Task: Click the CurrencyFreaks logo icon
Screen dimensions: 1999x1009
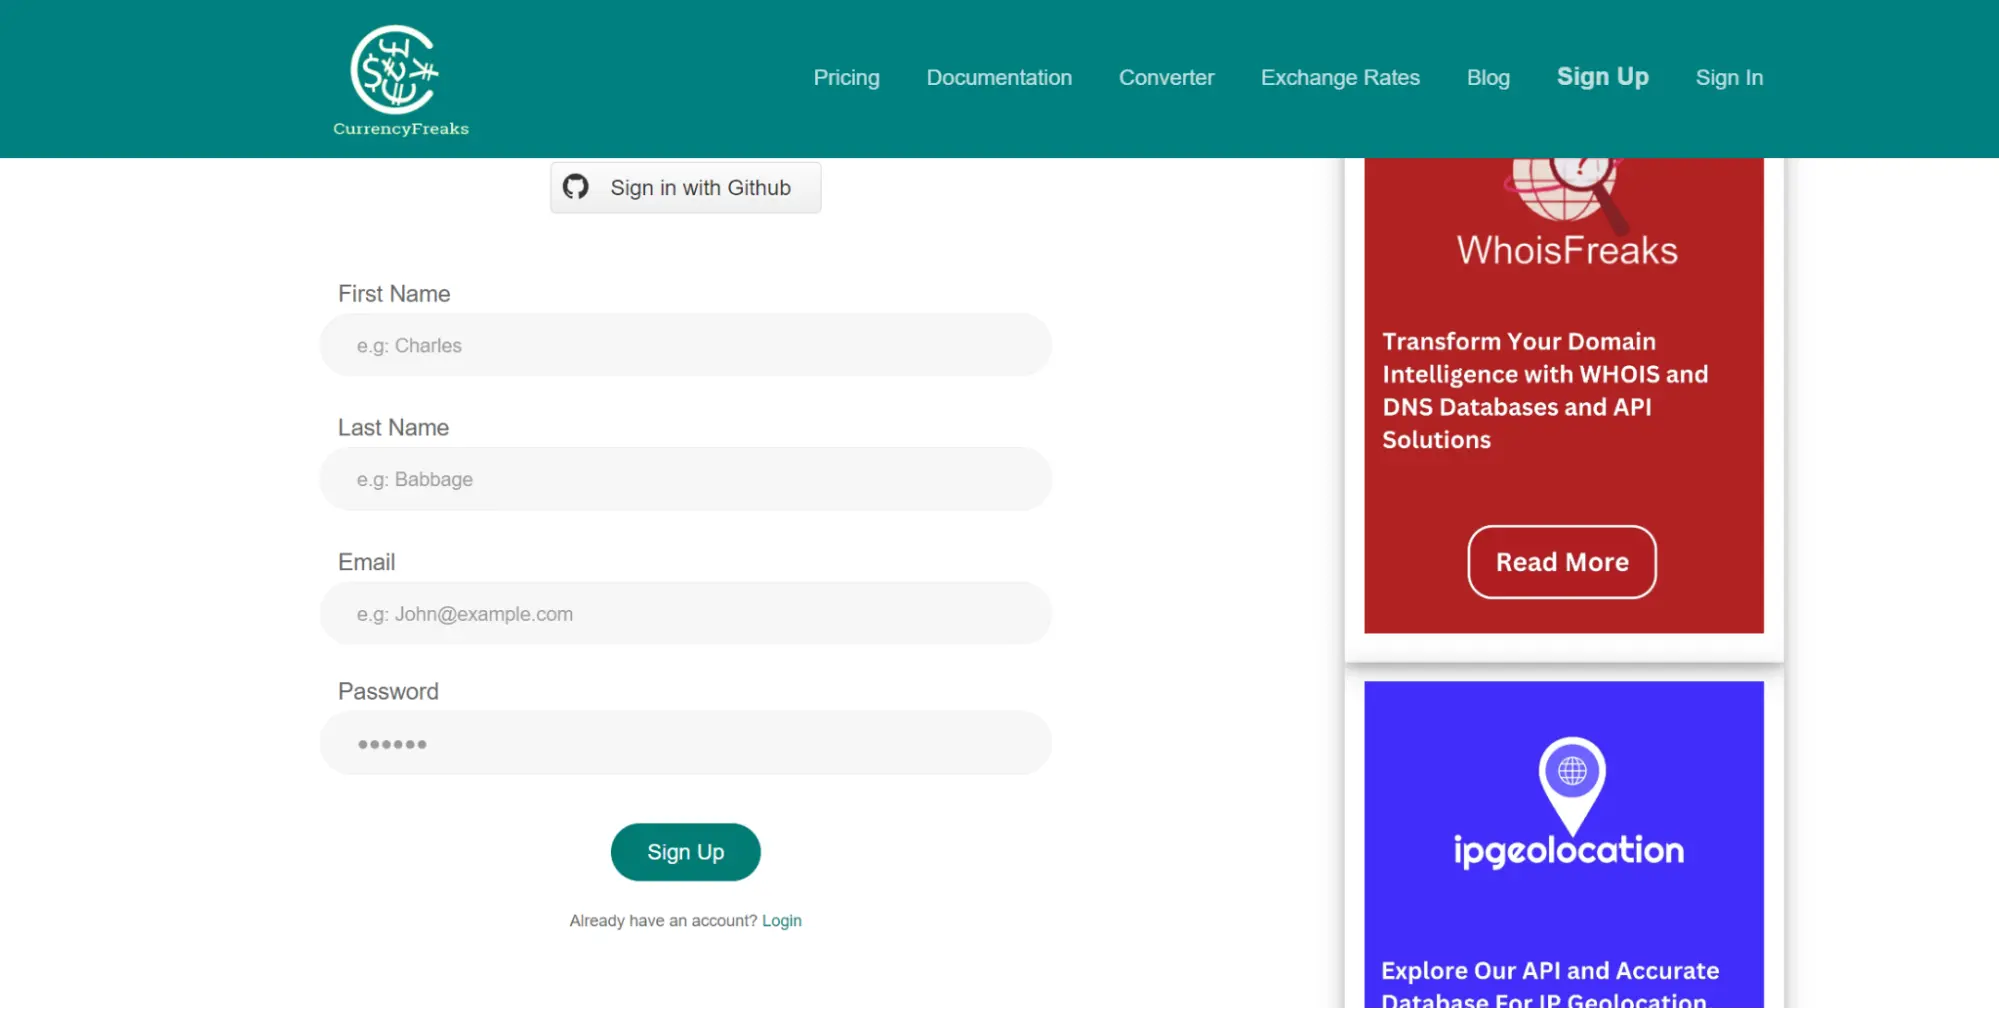Action: click(x=395, y=68)
